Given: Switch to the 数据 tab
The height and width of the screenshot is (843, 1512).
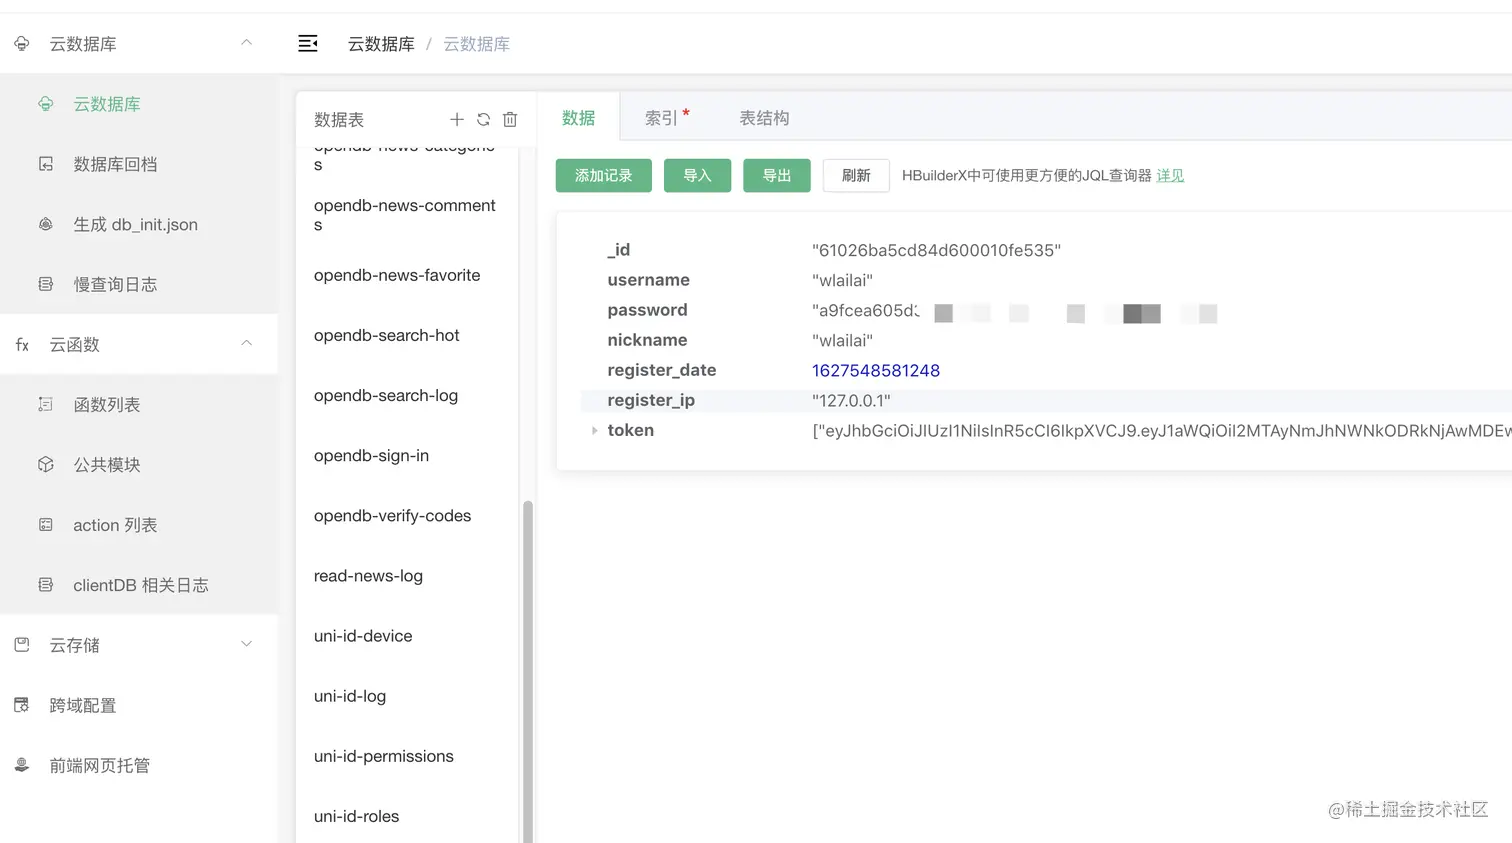Looking at the screenshot, I should 578,117.
